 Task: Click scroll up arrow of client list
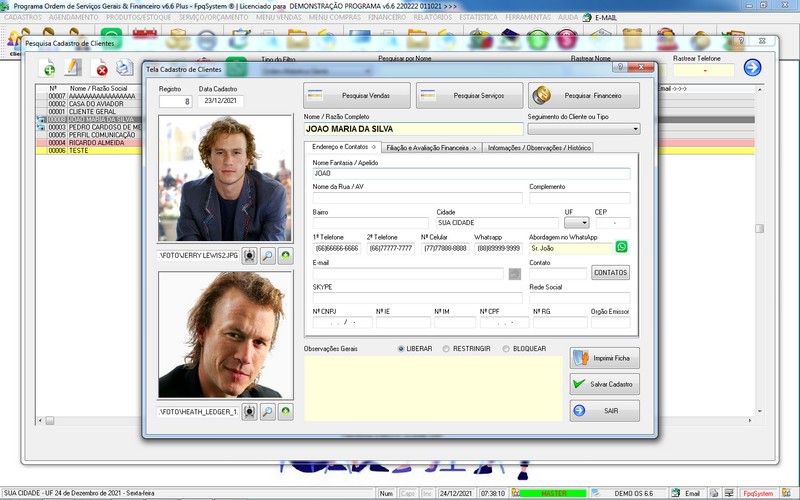(760, 89)
